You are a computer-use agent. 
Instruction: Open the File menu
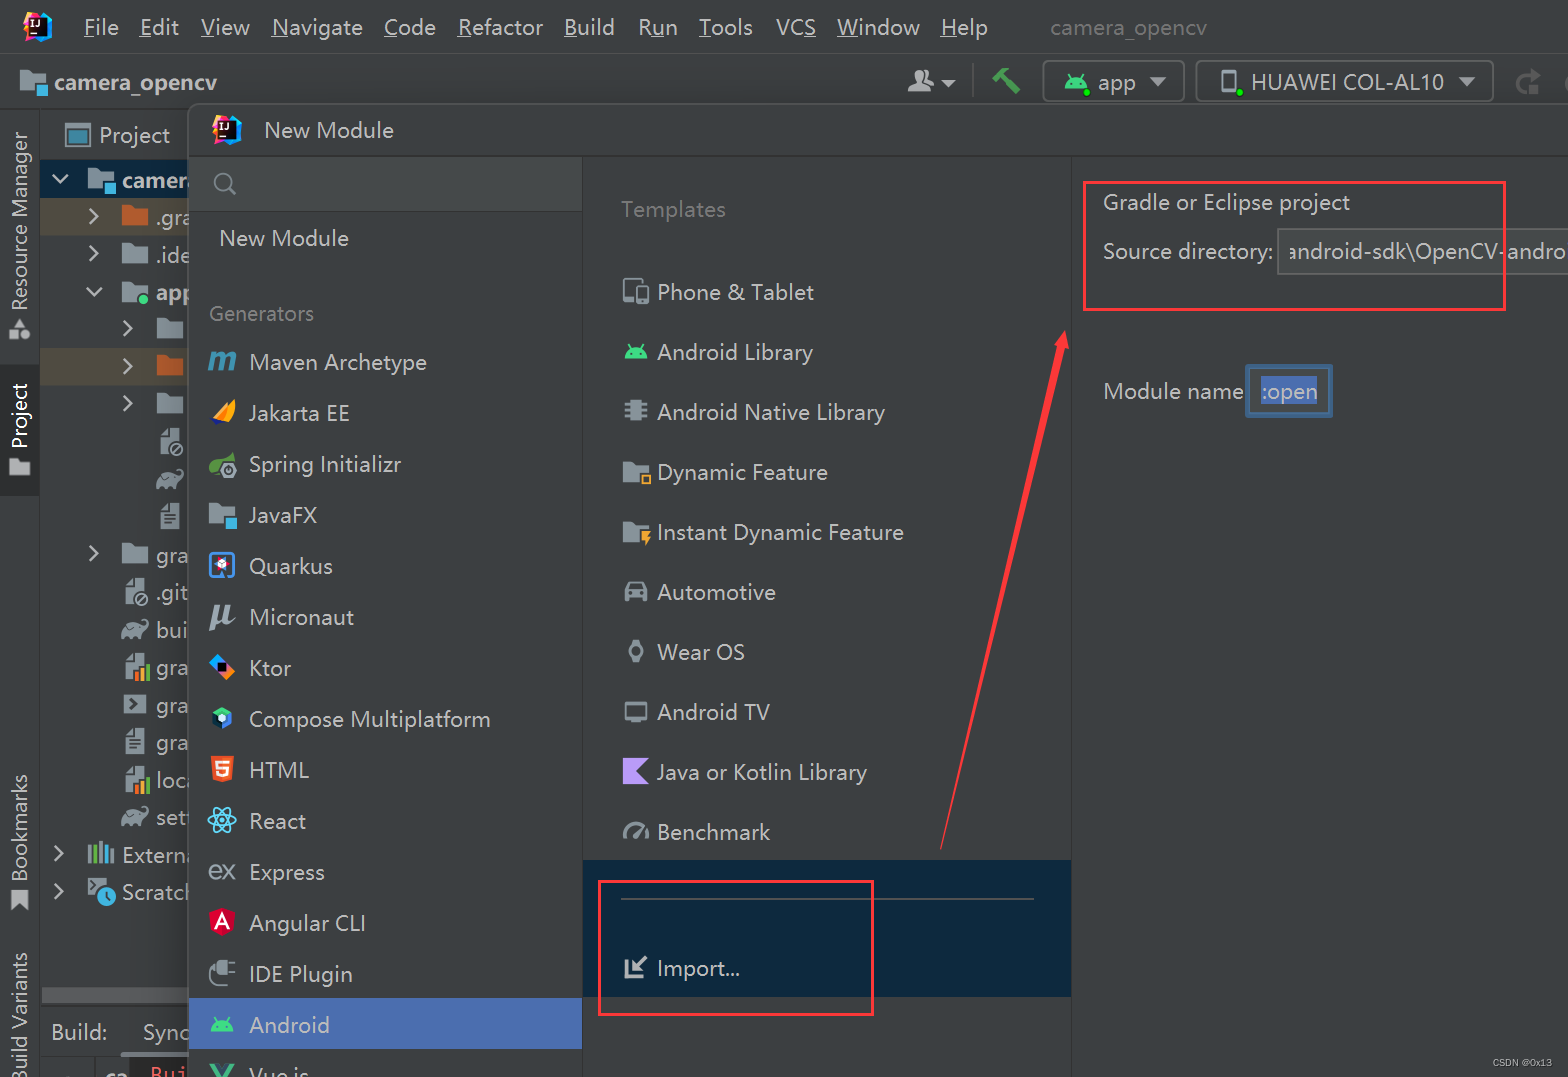101,27
